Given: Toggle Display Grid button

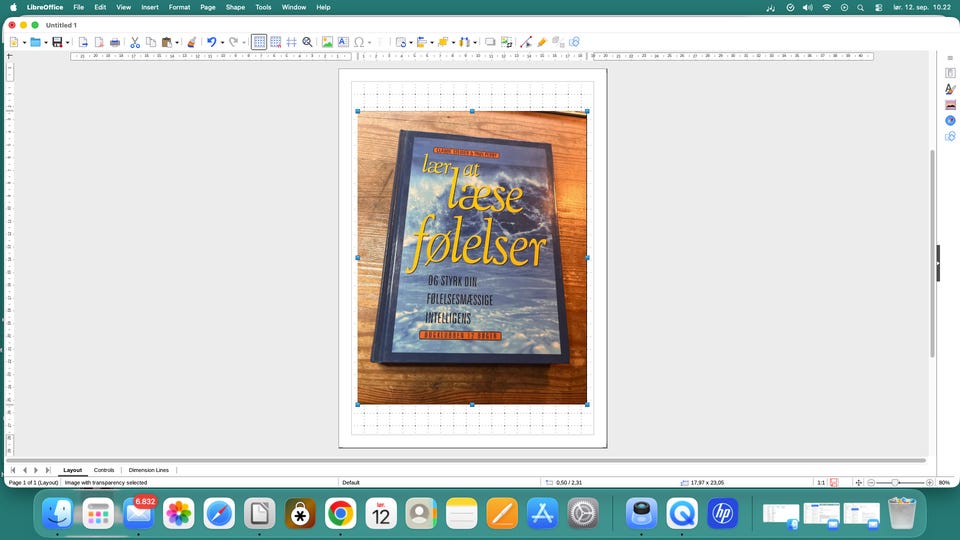Looking at the screenshot, I should click(259, 42).
